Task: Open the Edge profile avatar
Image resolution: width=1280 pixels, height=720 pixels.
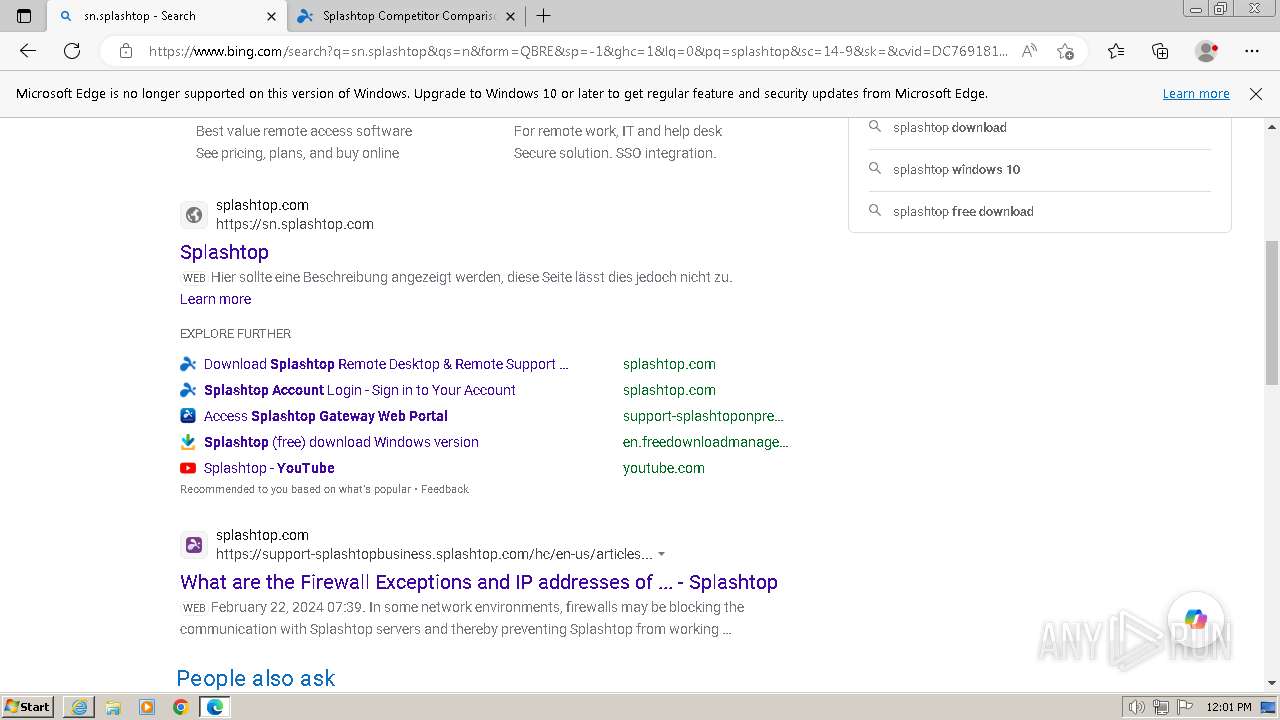Action: coord(1207,51)
